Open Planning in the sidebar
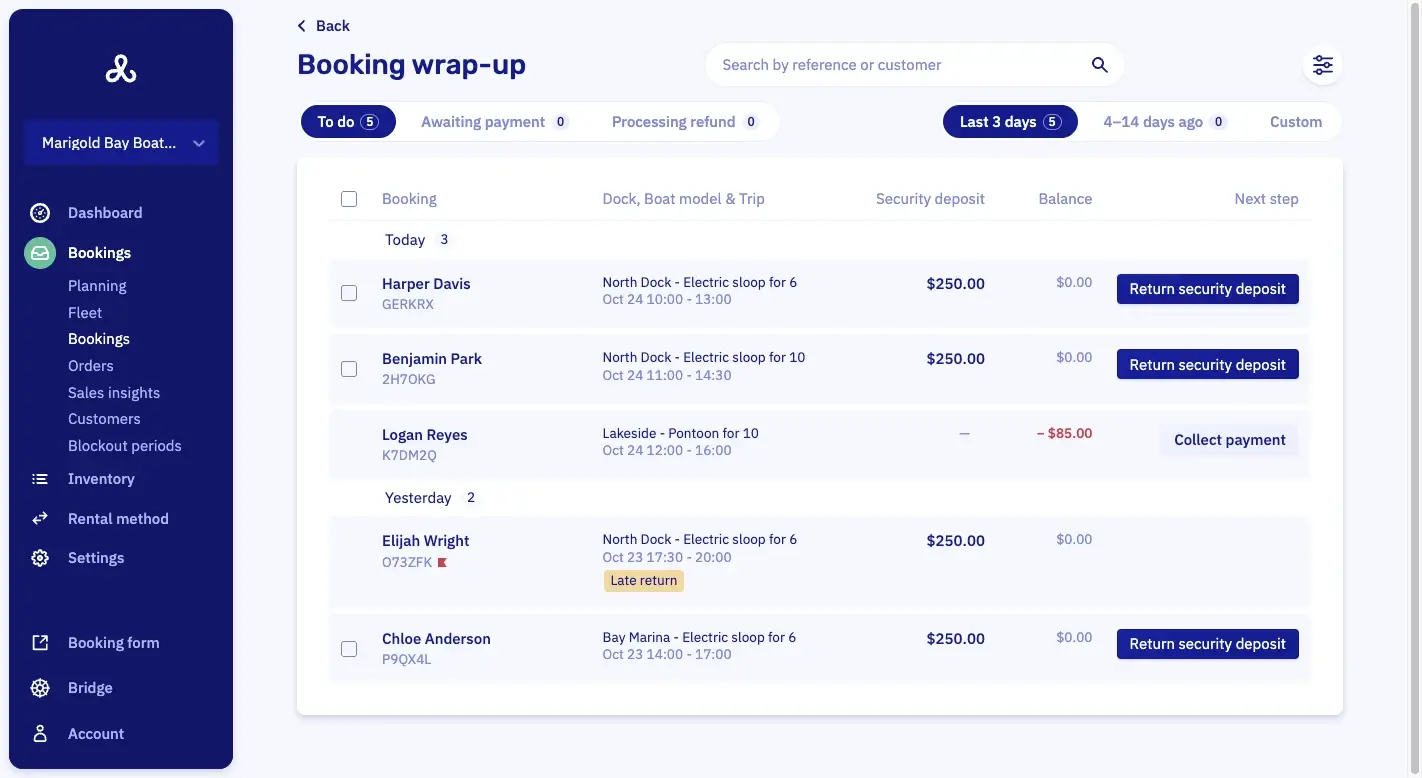This screenshot has height=778, width=1422. 97,286
